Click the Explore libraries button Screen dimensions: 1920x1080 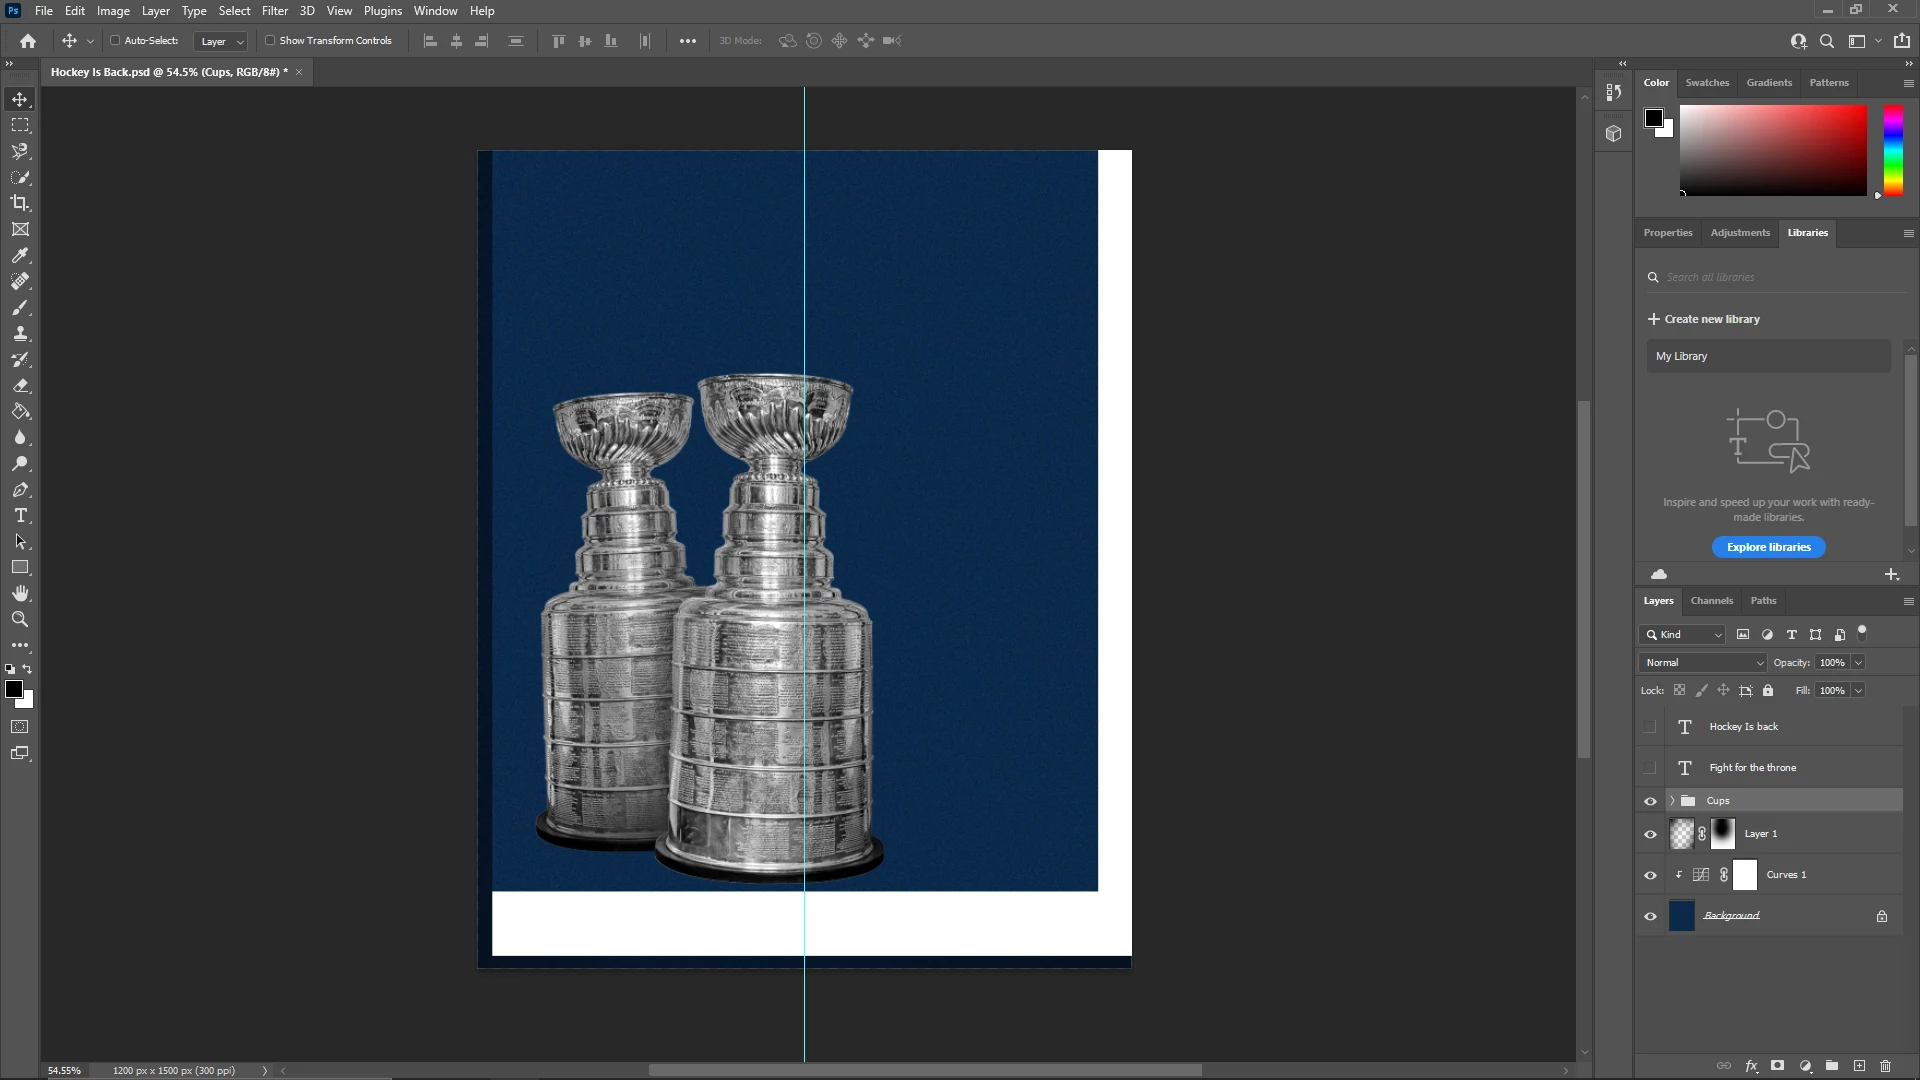coord(1768,547)
